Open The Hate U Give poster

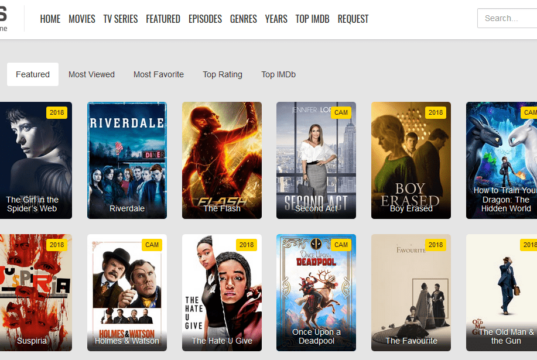pyautogui.click(x=222, y=293)
